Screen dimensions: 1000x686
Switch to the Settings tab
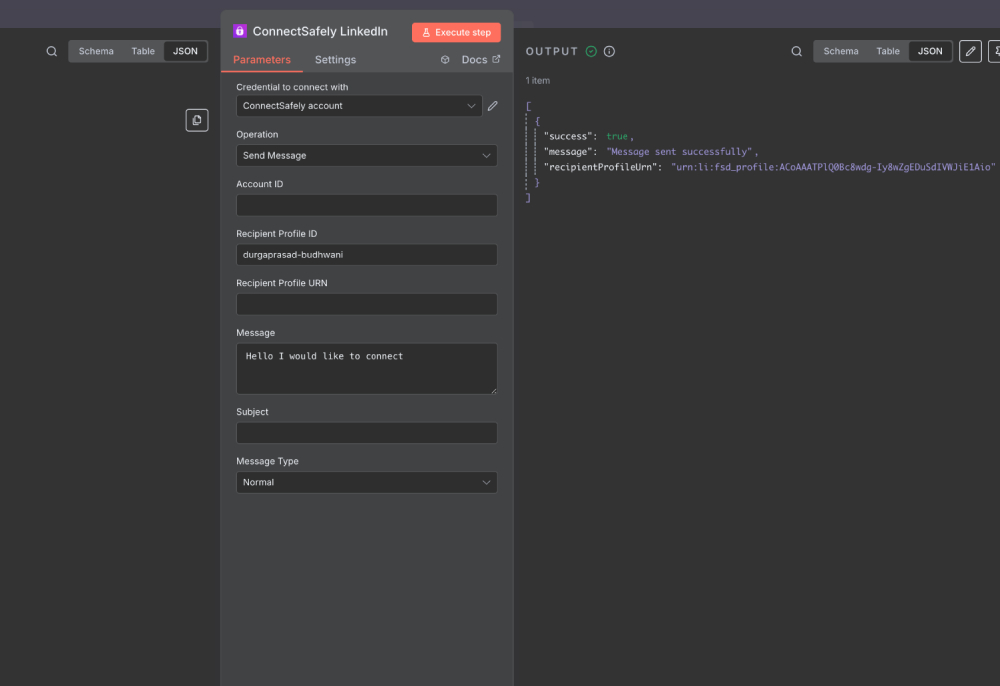click(x=335, y=59)
